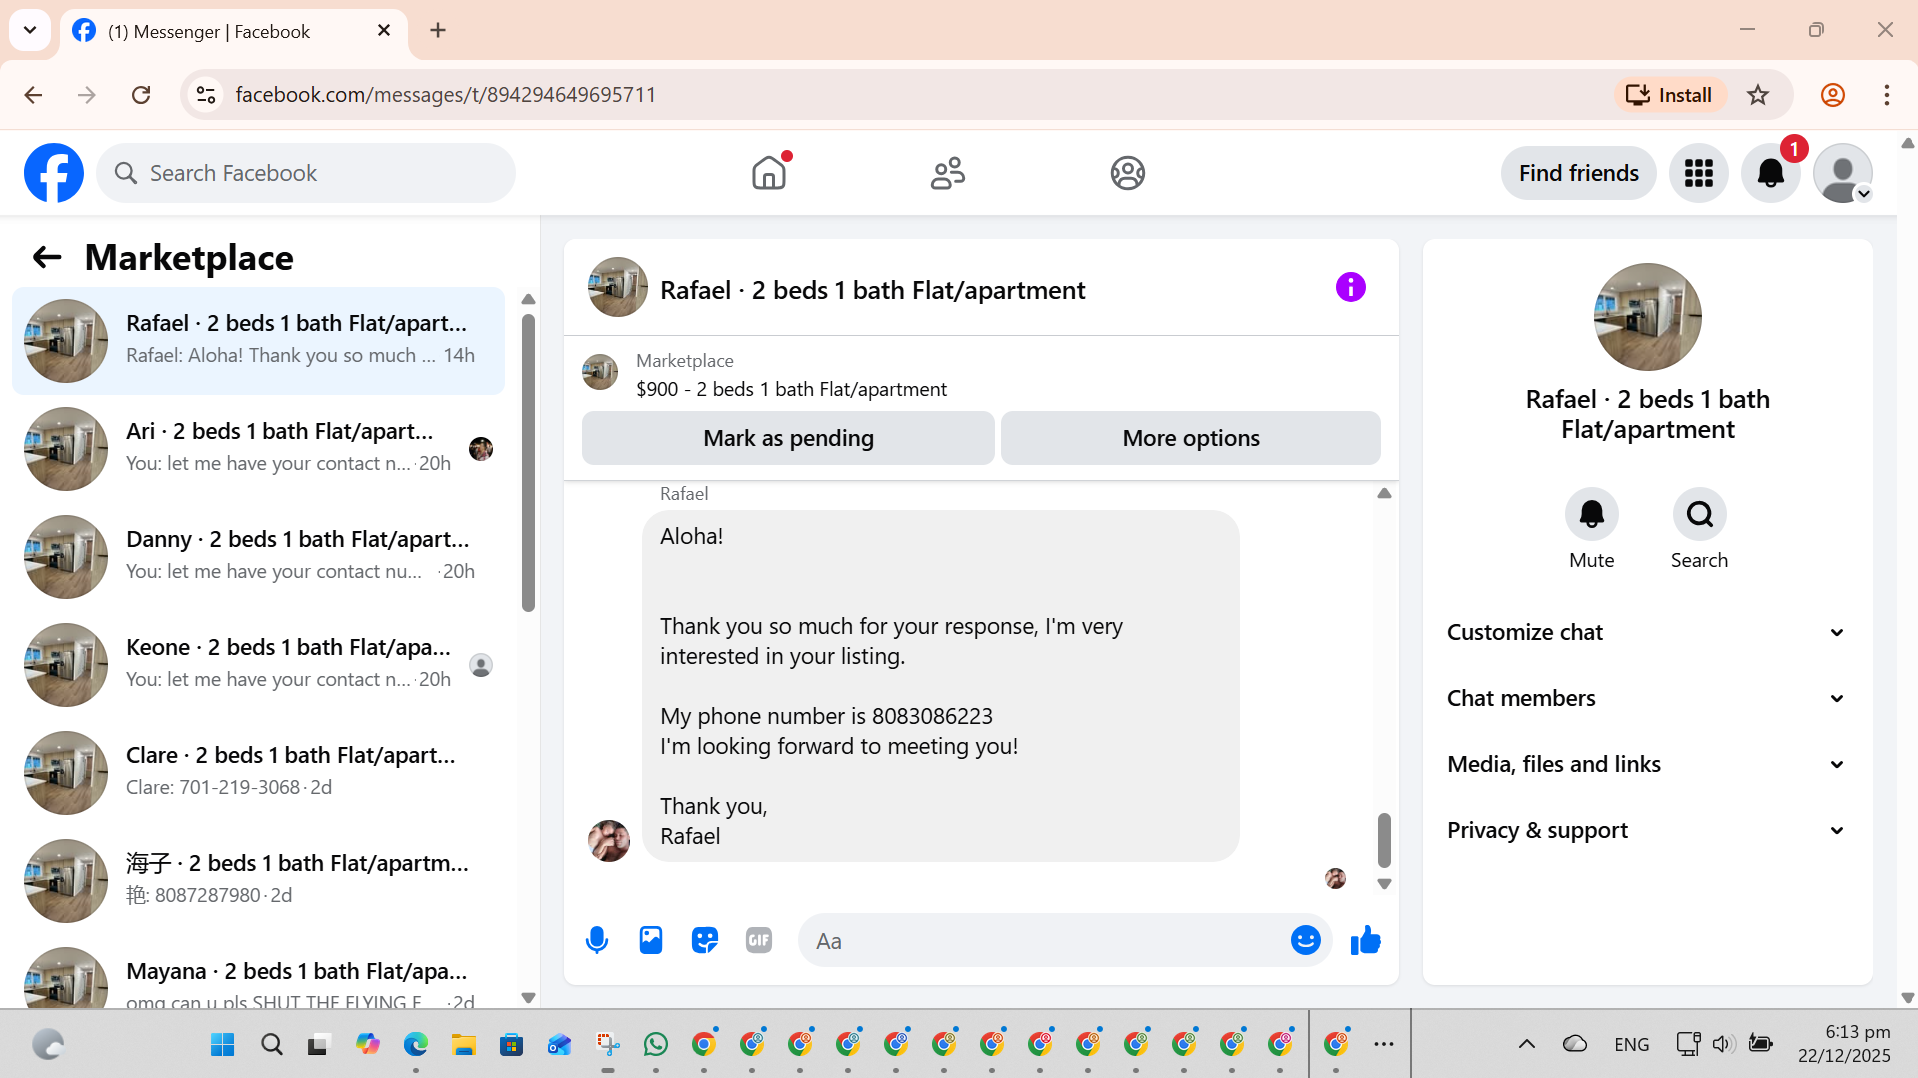1918x1078 pixels.
Task: Click the Search Facebook field
Action: (x=306, y=173)
